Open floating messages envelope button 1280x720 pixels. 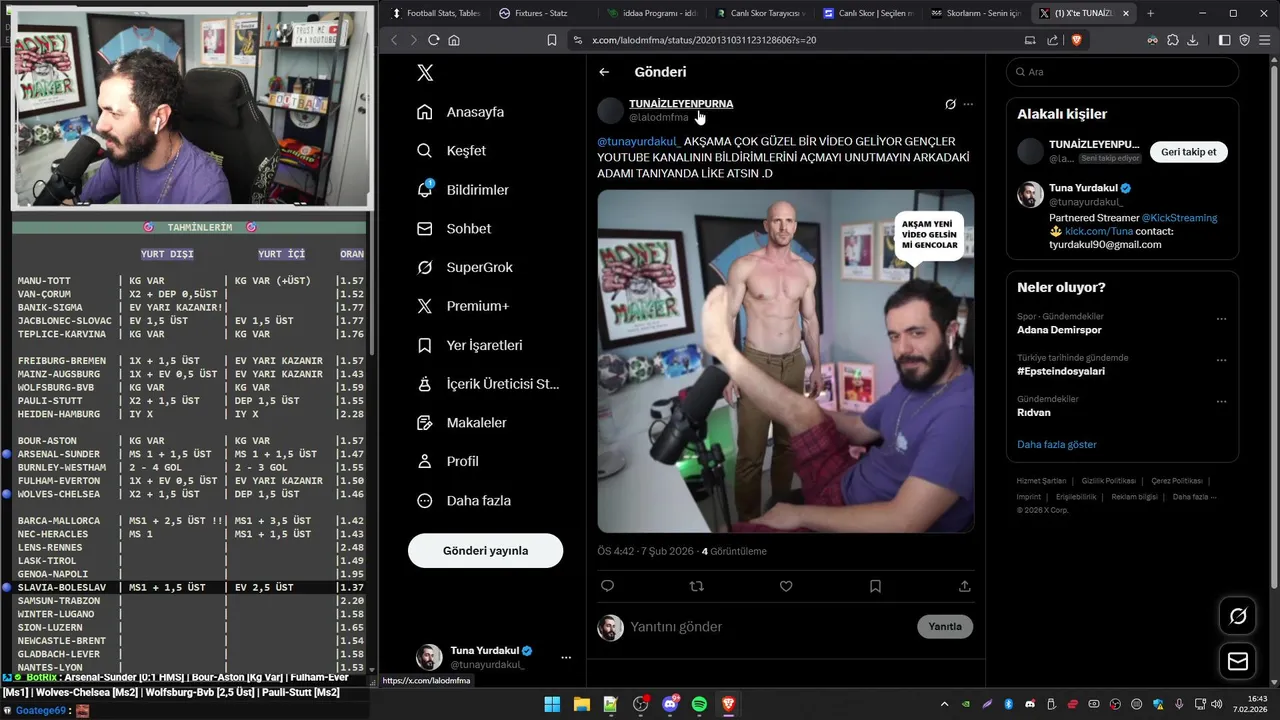tap(1238, 661)
